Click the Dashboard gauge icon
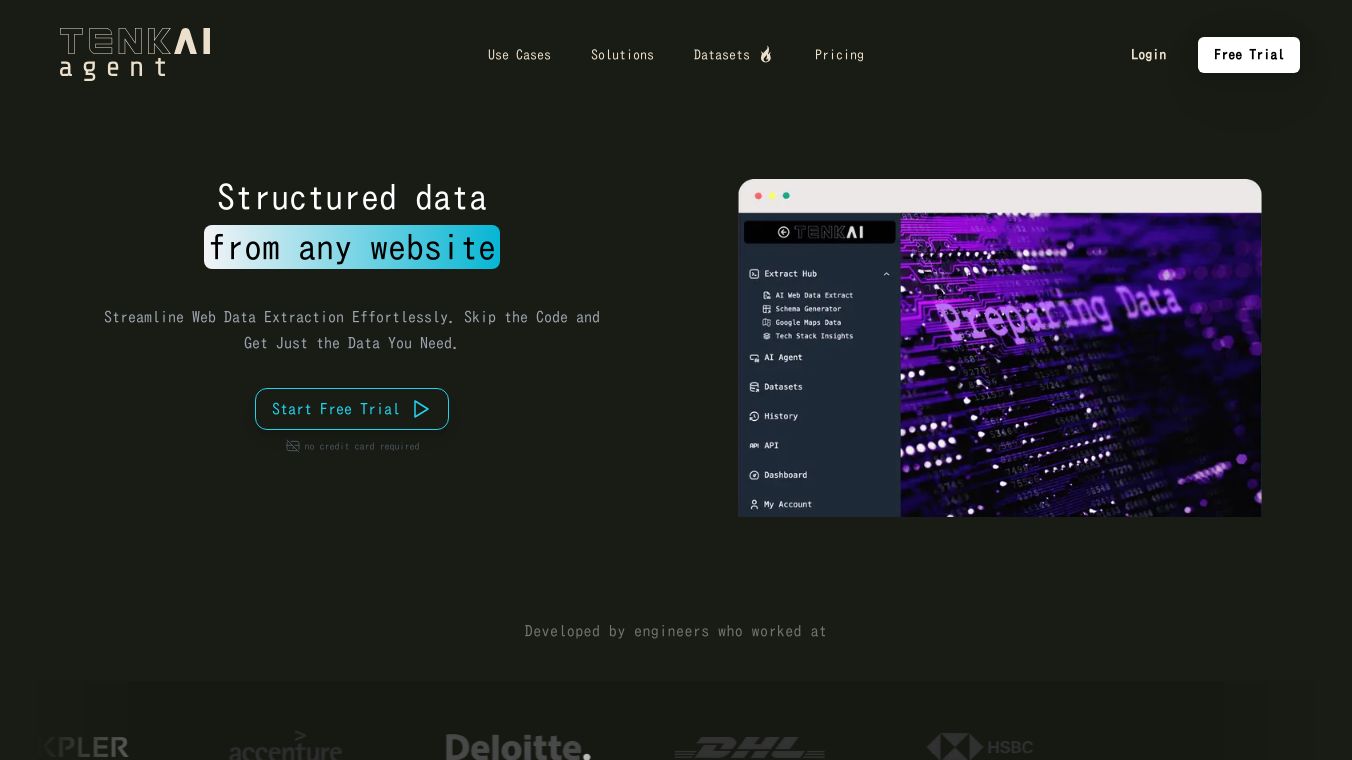The height and width of the screenshot is (760, 1352). (x=754, y=475)
